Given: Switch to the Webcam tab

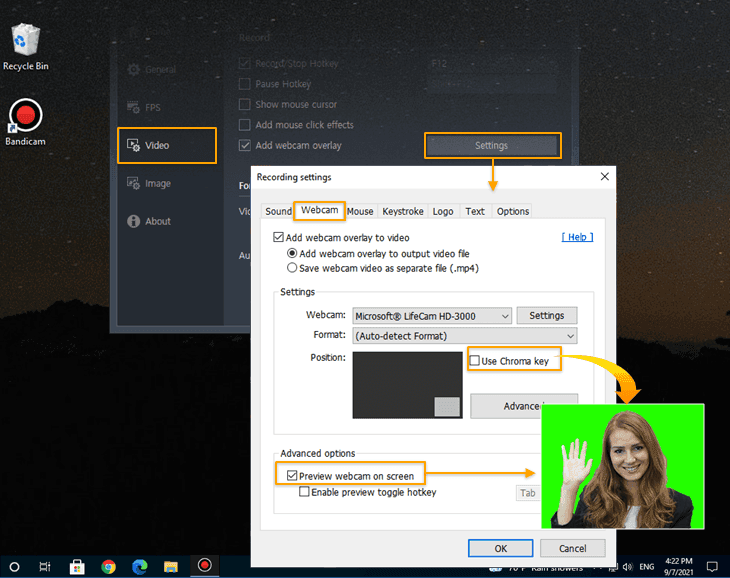Looking at the screenshot, I should click(x=319, y=210).
